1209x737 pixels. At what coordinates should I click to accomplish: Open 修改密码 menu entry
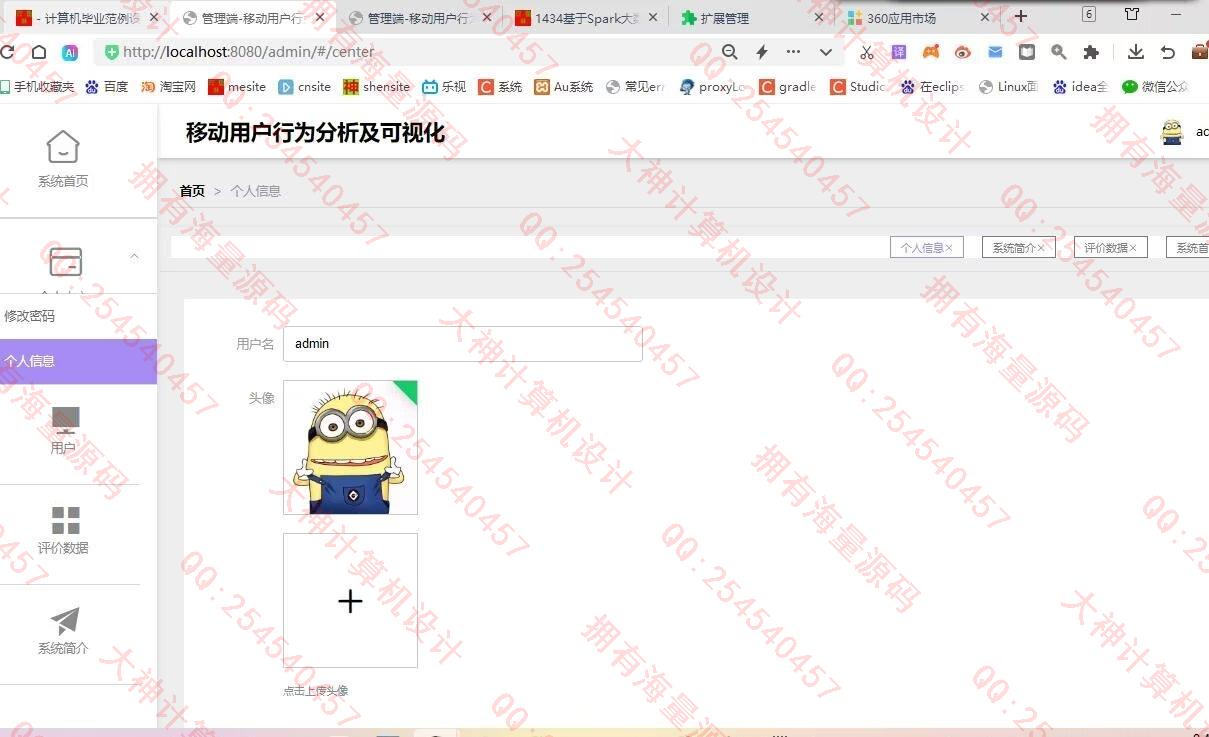pos(30,316)
